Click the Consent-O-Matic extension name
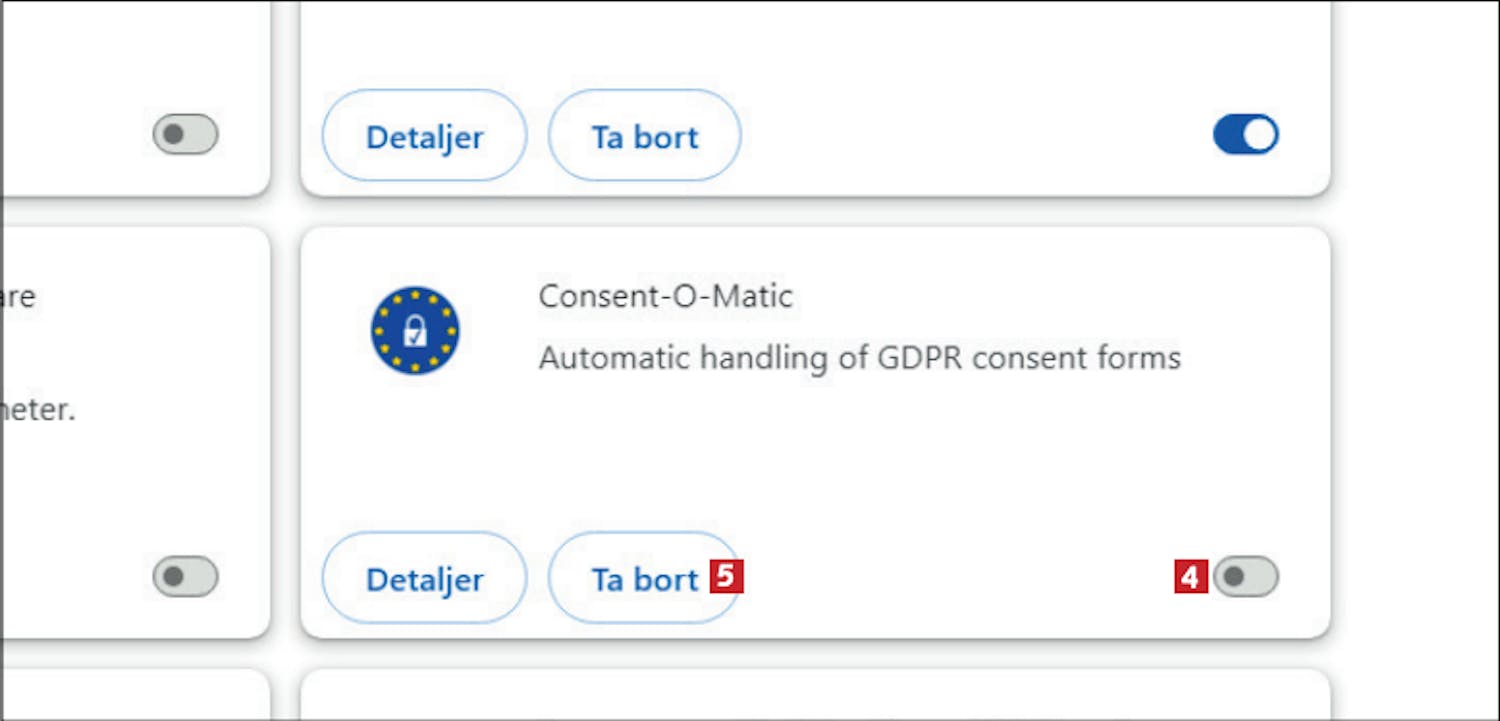Viewport: 1500px width, 721px height. point(665,296)
